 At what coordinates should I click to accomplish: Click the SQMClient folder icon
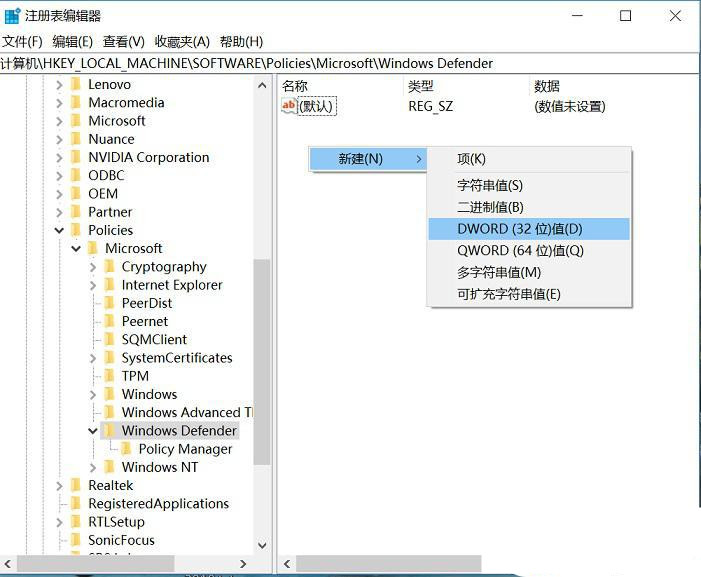110,340
